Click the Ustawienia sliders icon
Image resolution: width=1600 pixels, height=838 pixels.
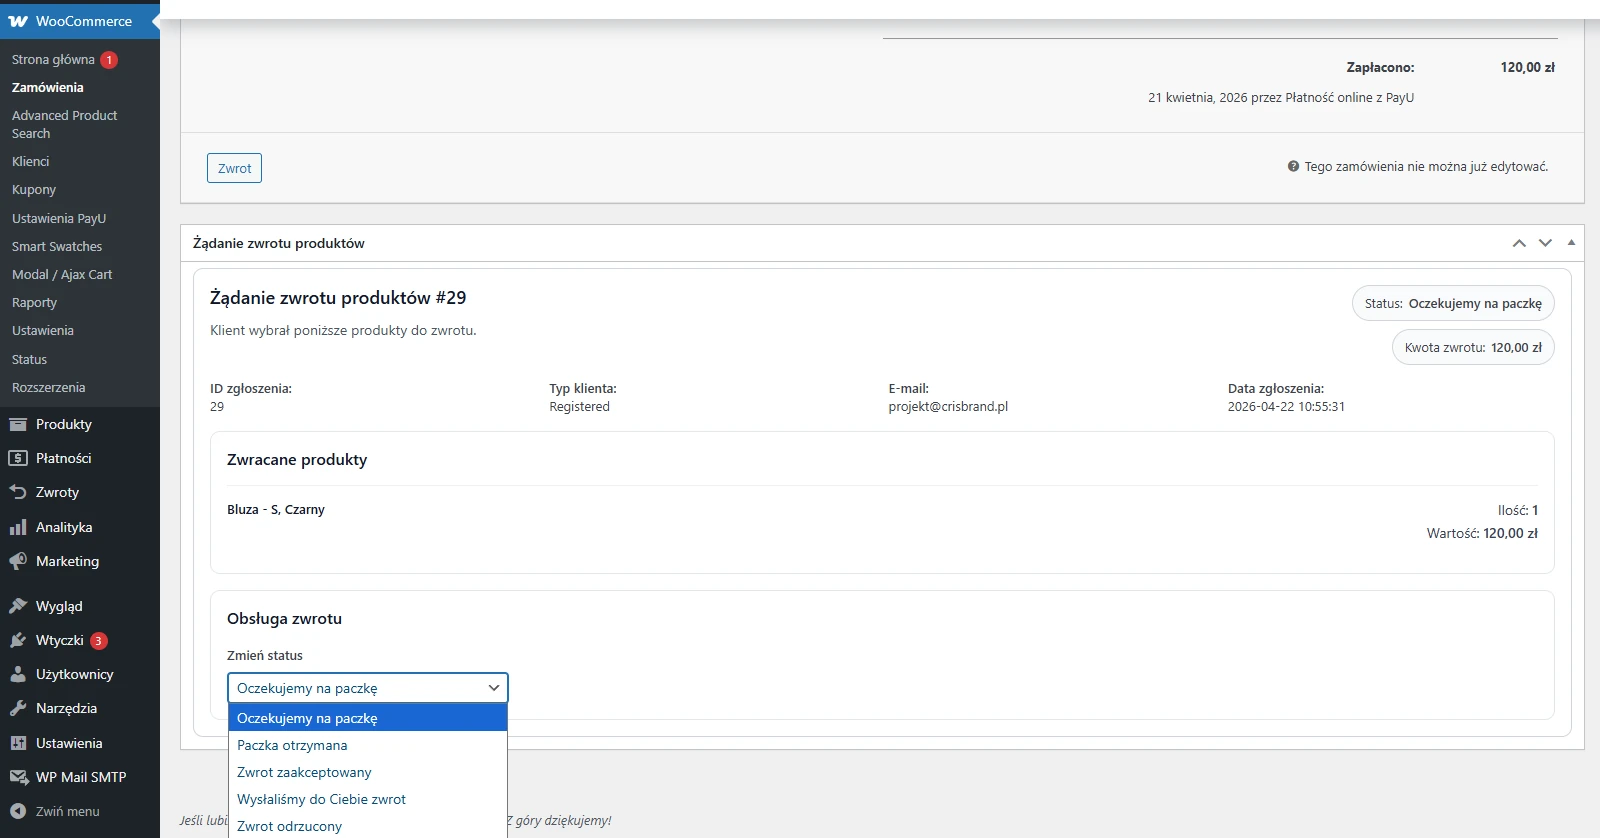[18, 743]
